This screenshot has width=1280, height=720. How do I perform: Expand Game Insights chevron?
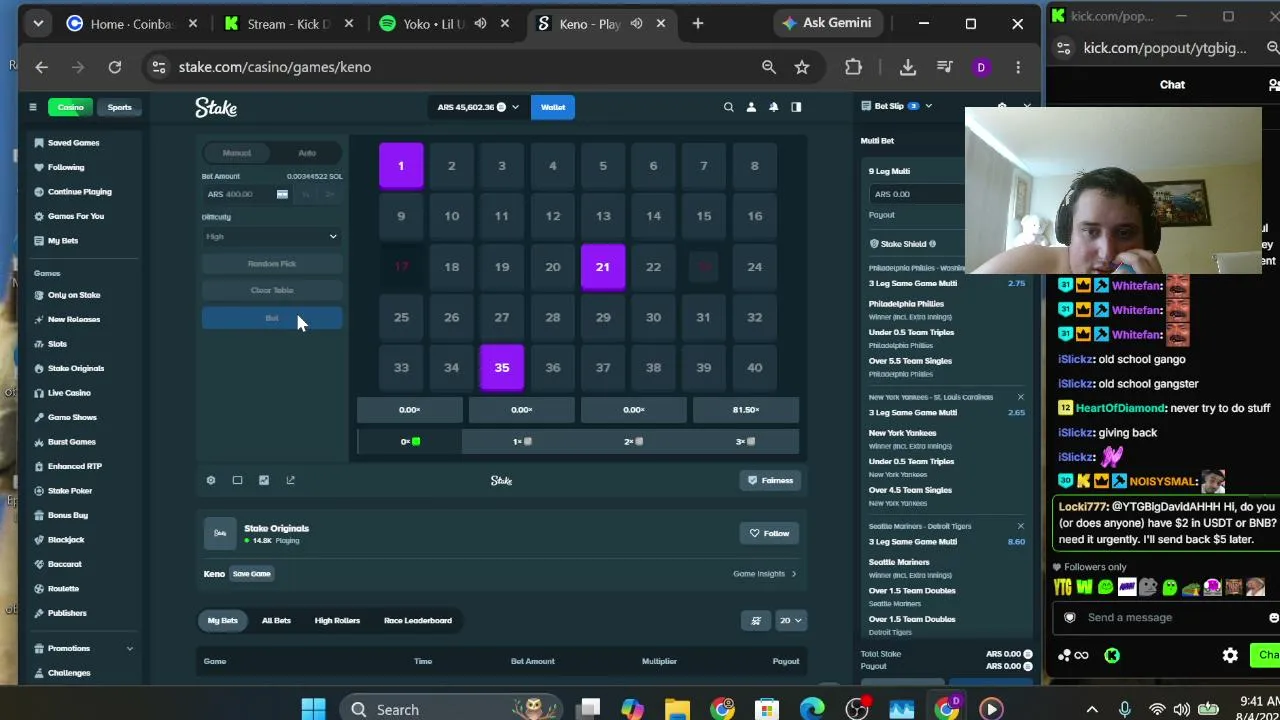[x=794, y=574]
